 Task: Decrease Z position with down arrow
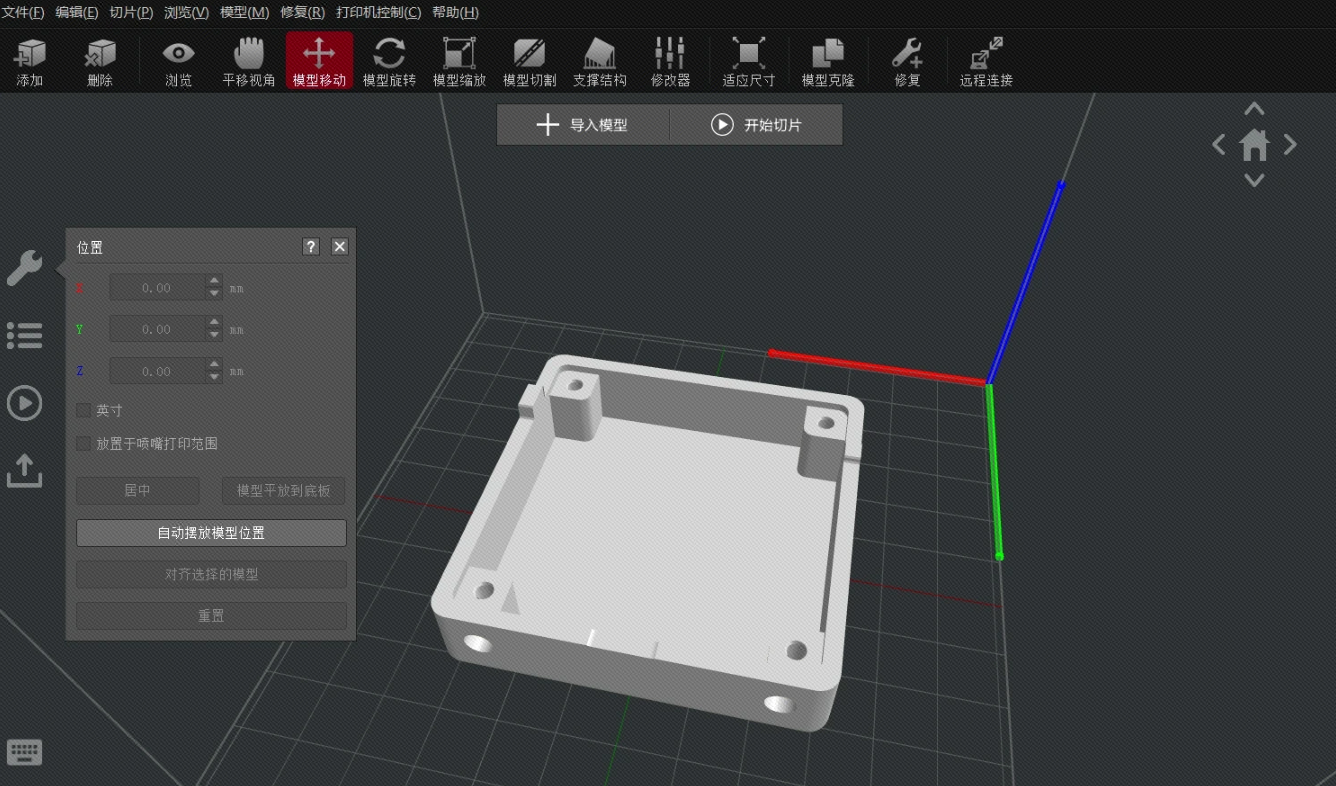[214, 377]
